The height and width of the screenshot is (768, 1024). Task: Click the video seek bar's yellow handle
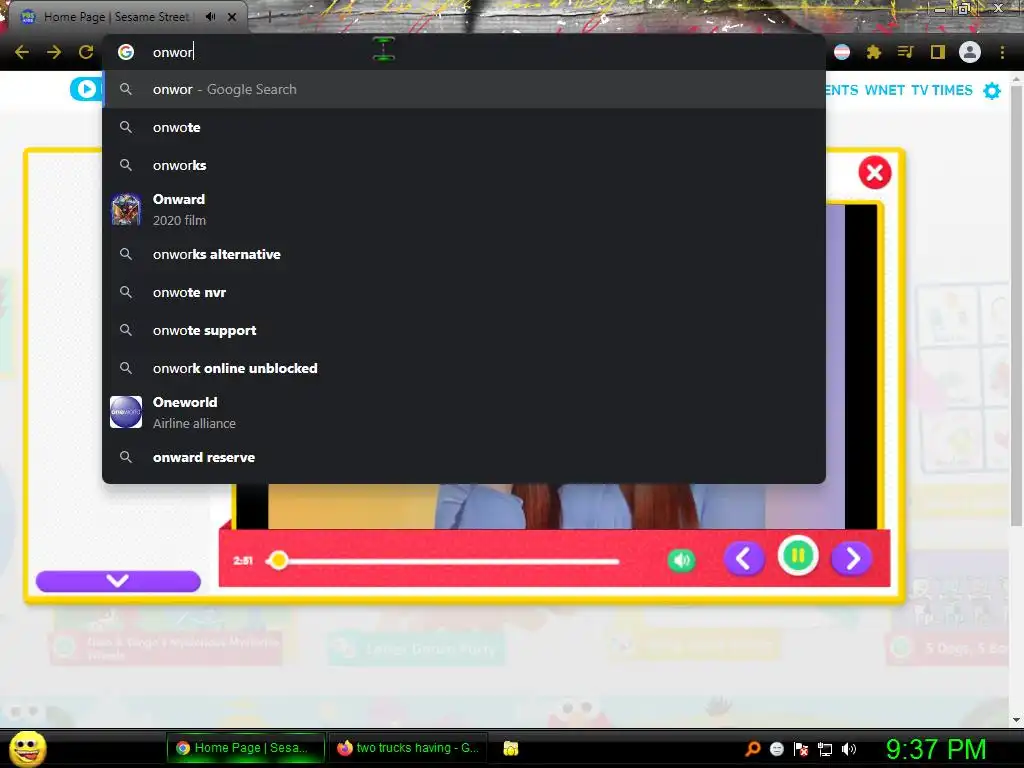tap(279, 560)
